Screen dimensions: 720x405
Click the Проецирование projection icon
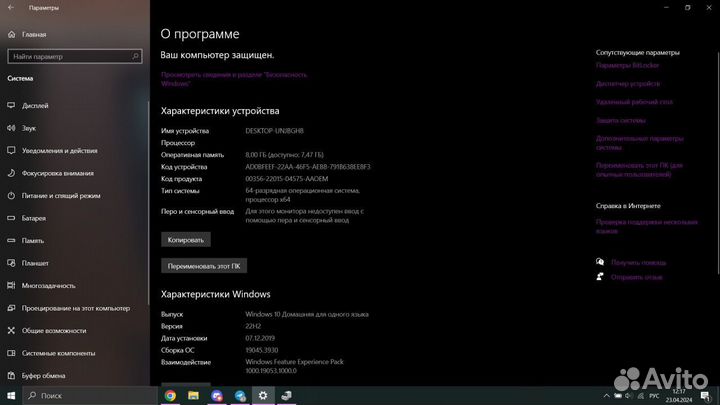tap(11, 308)
